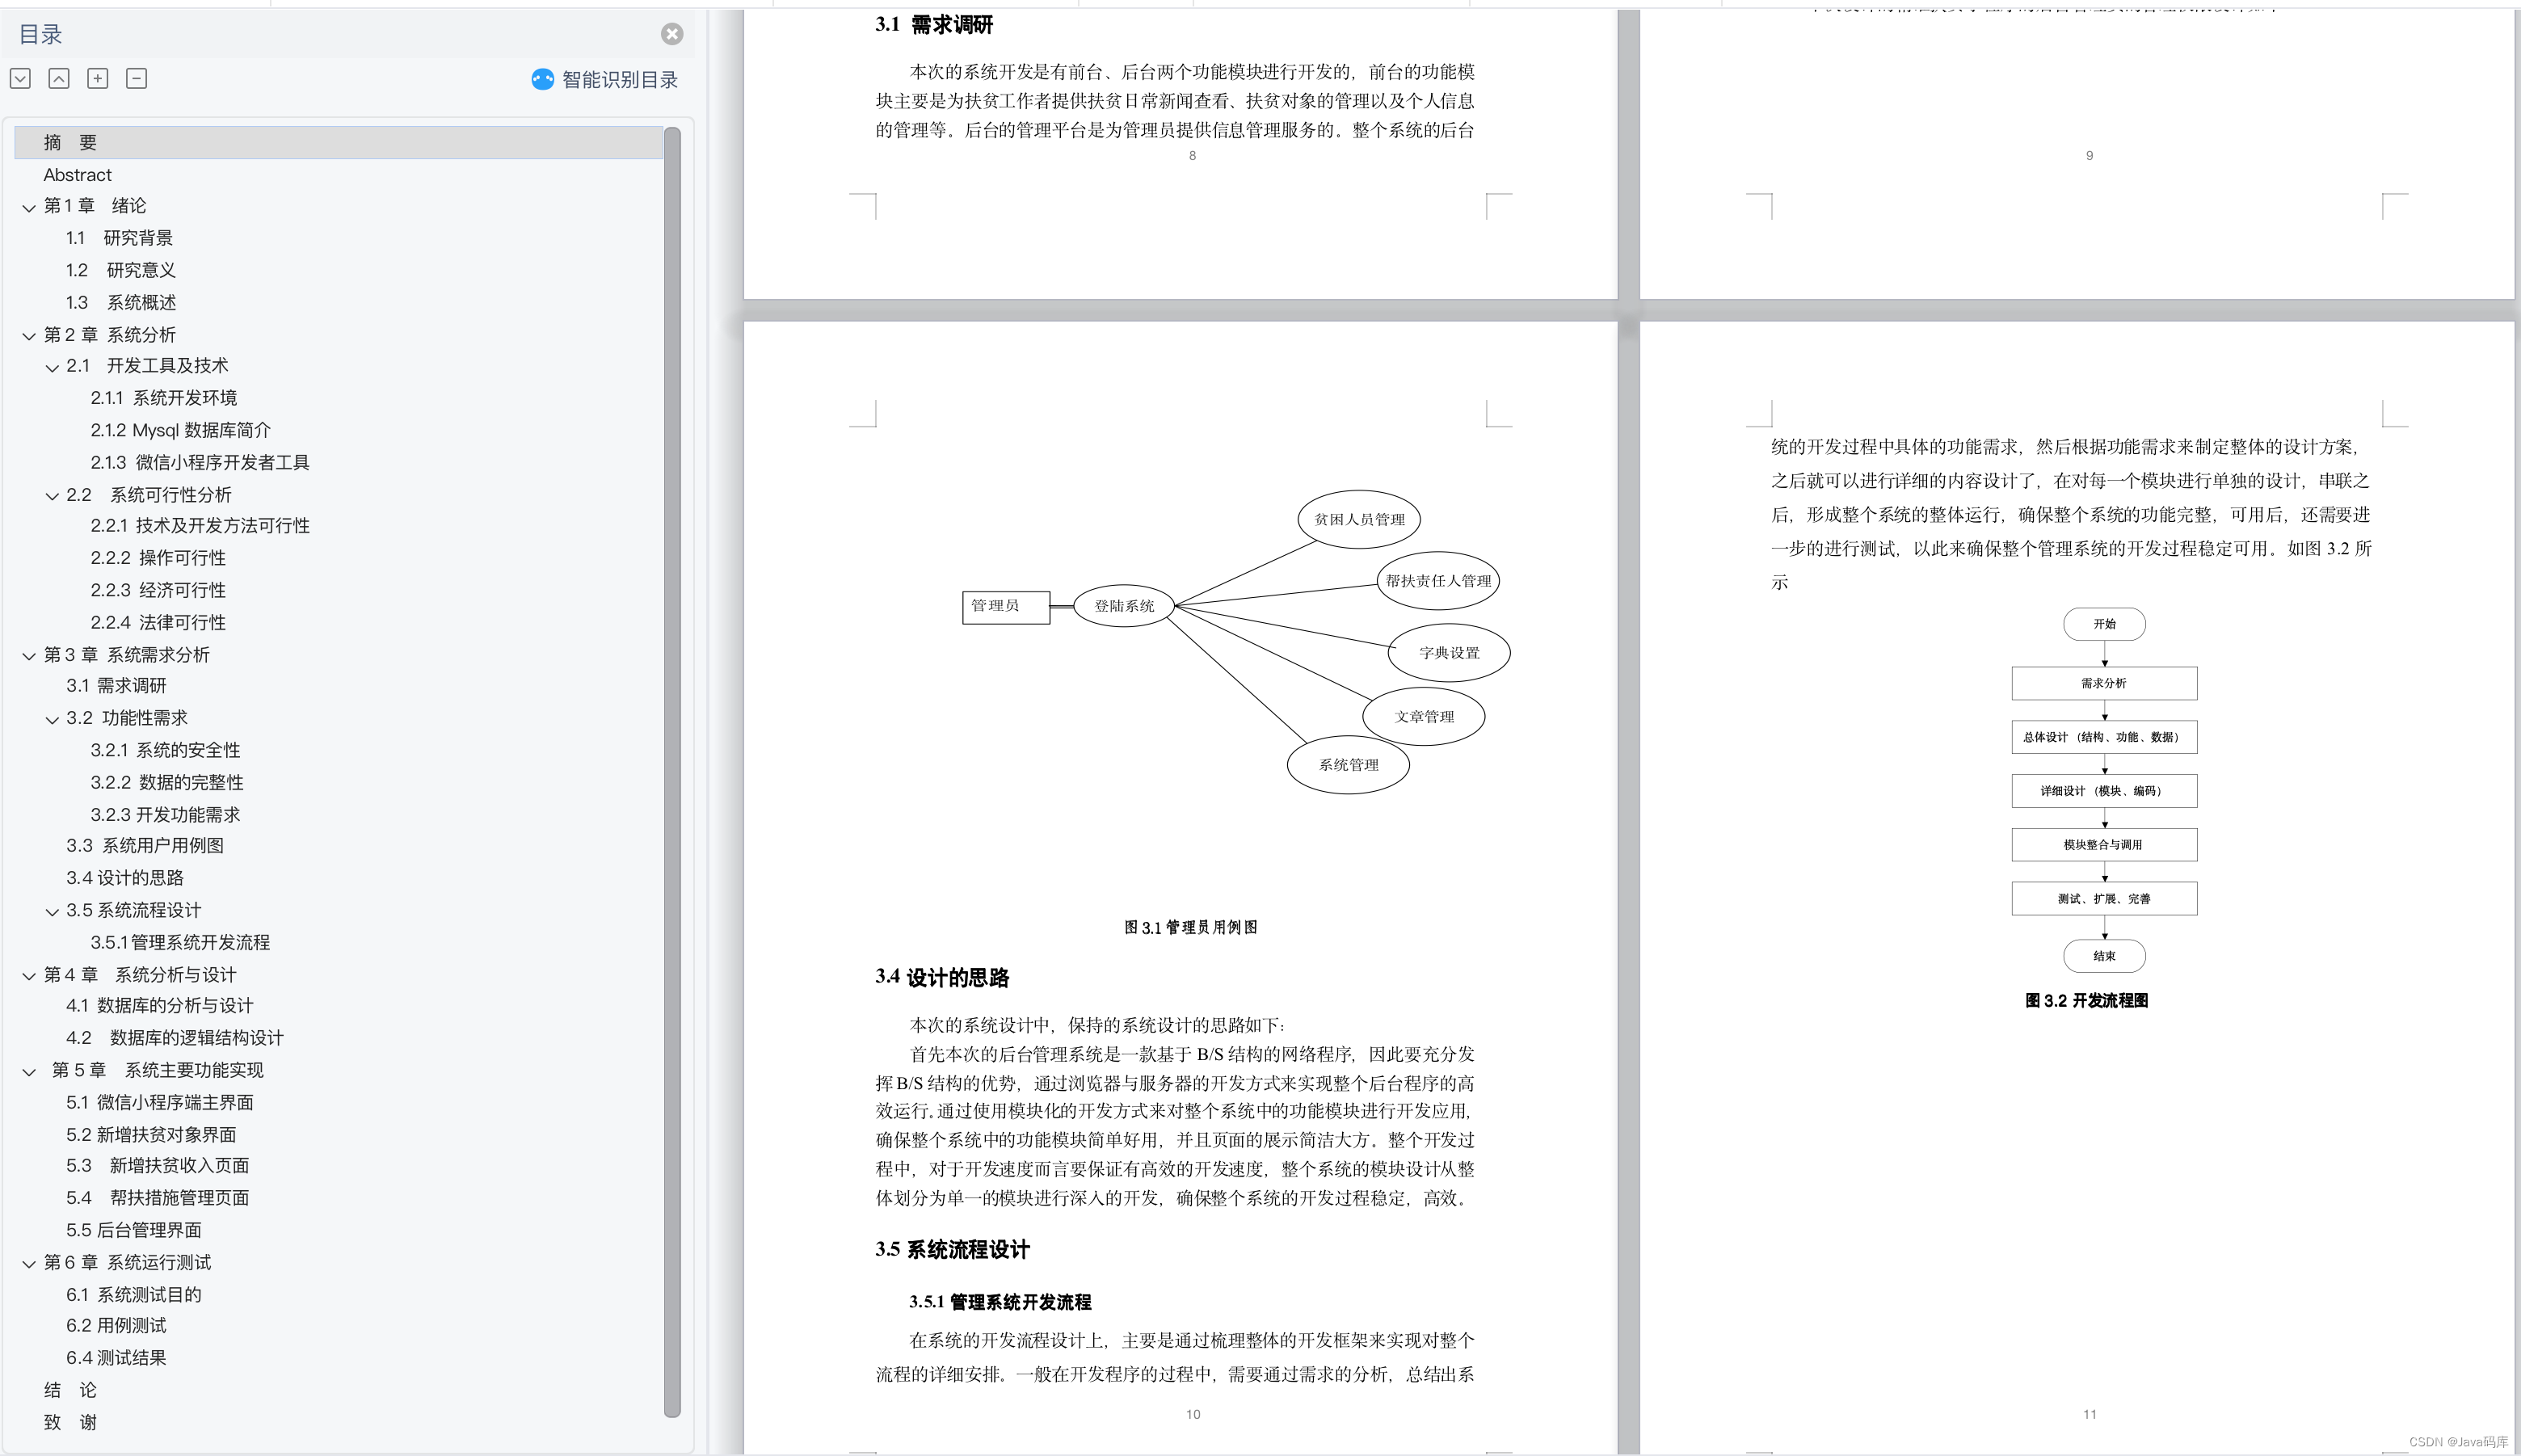Screen dimensions: 2521x1456
Task: Jump to 2.1.2 Mysql 数据库简介
Action: pyautogui.click(x=180, y=430)
